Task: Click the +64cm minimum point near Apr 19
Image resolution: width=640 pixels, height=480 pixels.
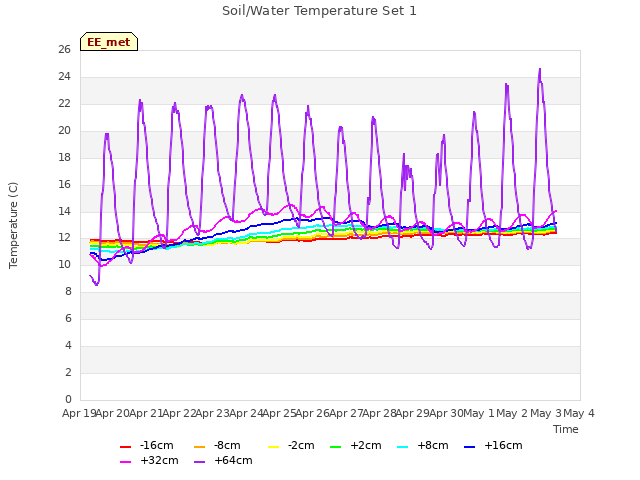Action: tap(96, 285)
